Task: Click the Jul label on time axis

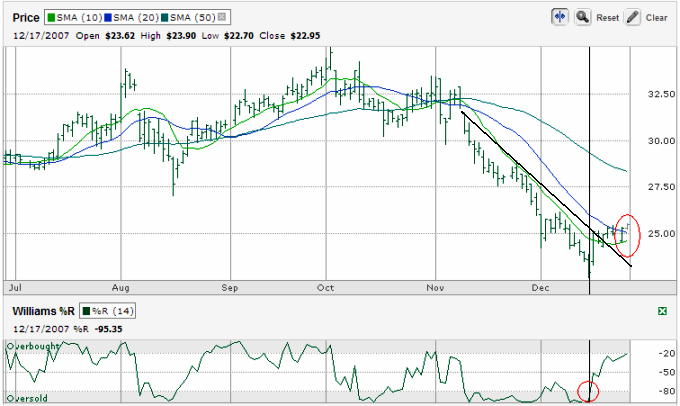Action: (15, 288)
